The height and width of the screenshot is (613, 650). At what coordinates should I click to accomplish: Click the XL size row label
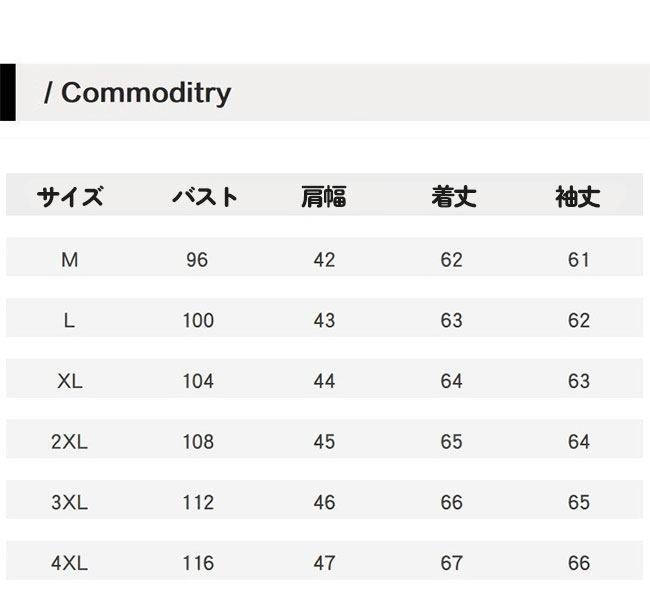69,381
